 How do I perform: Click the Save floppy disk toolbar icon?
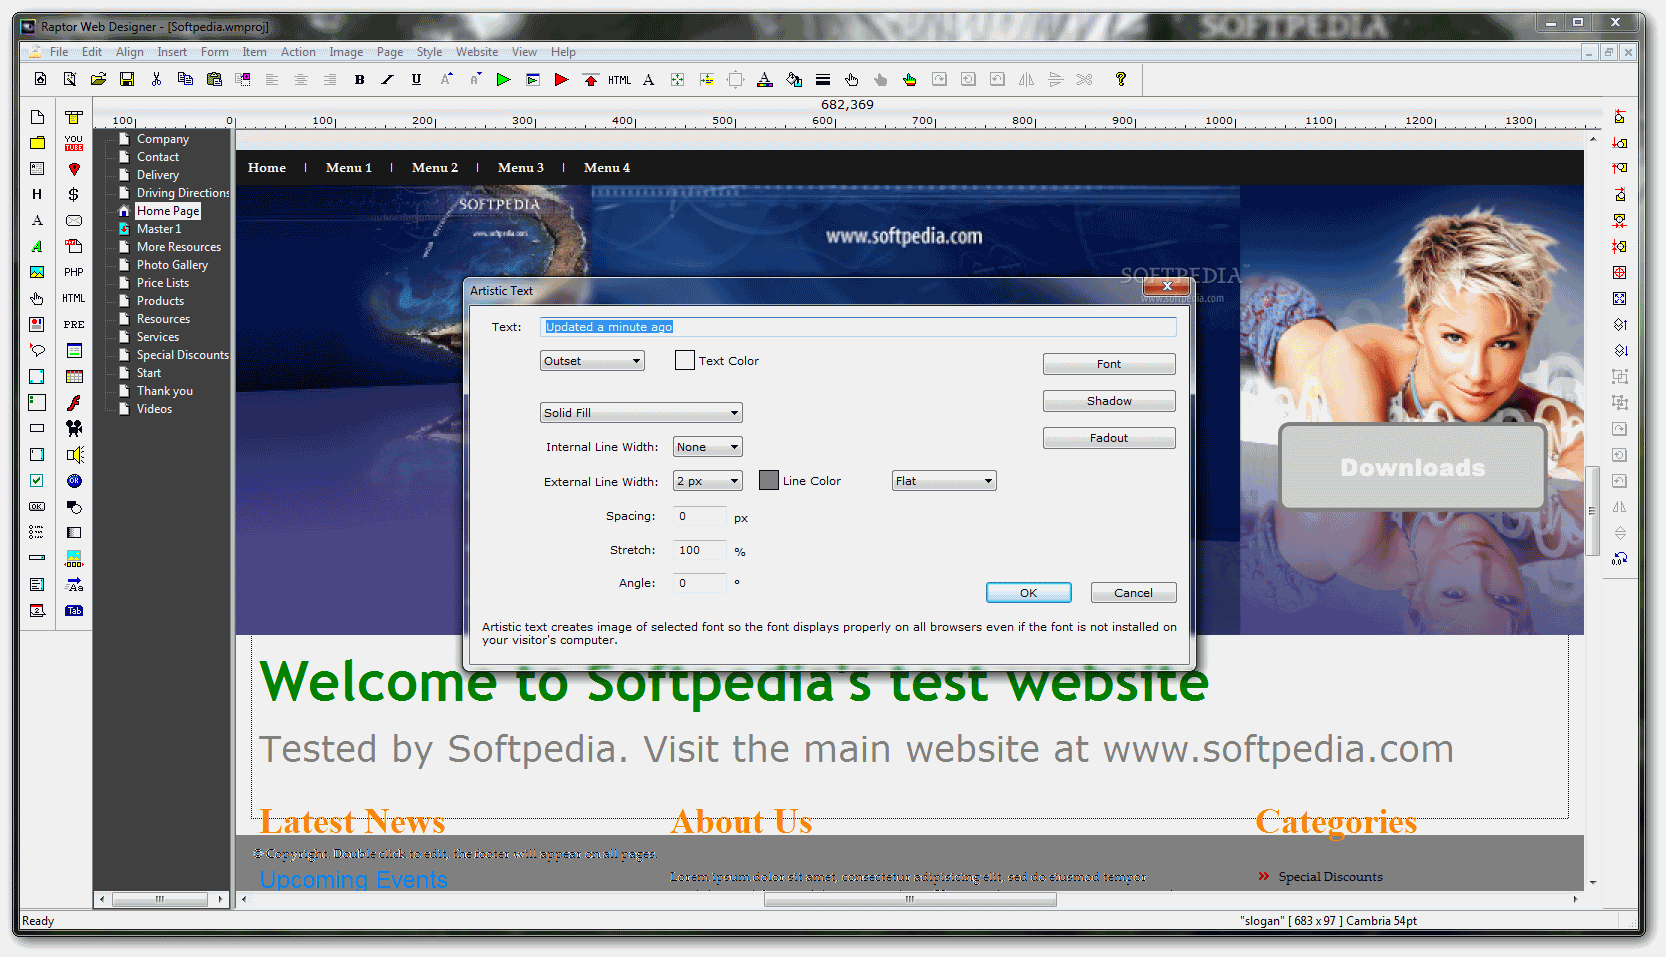tap(127, 79)
